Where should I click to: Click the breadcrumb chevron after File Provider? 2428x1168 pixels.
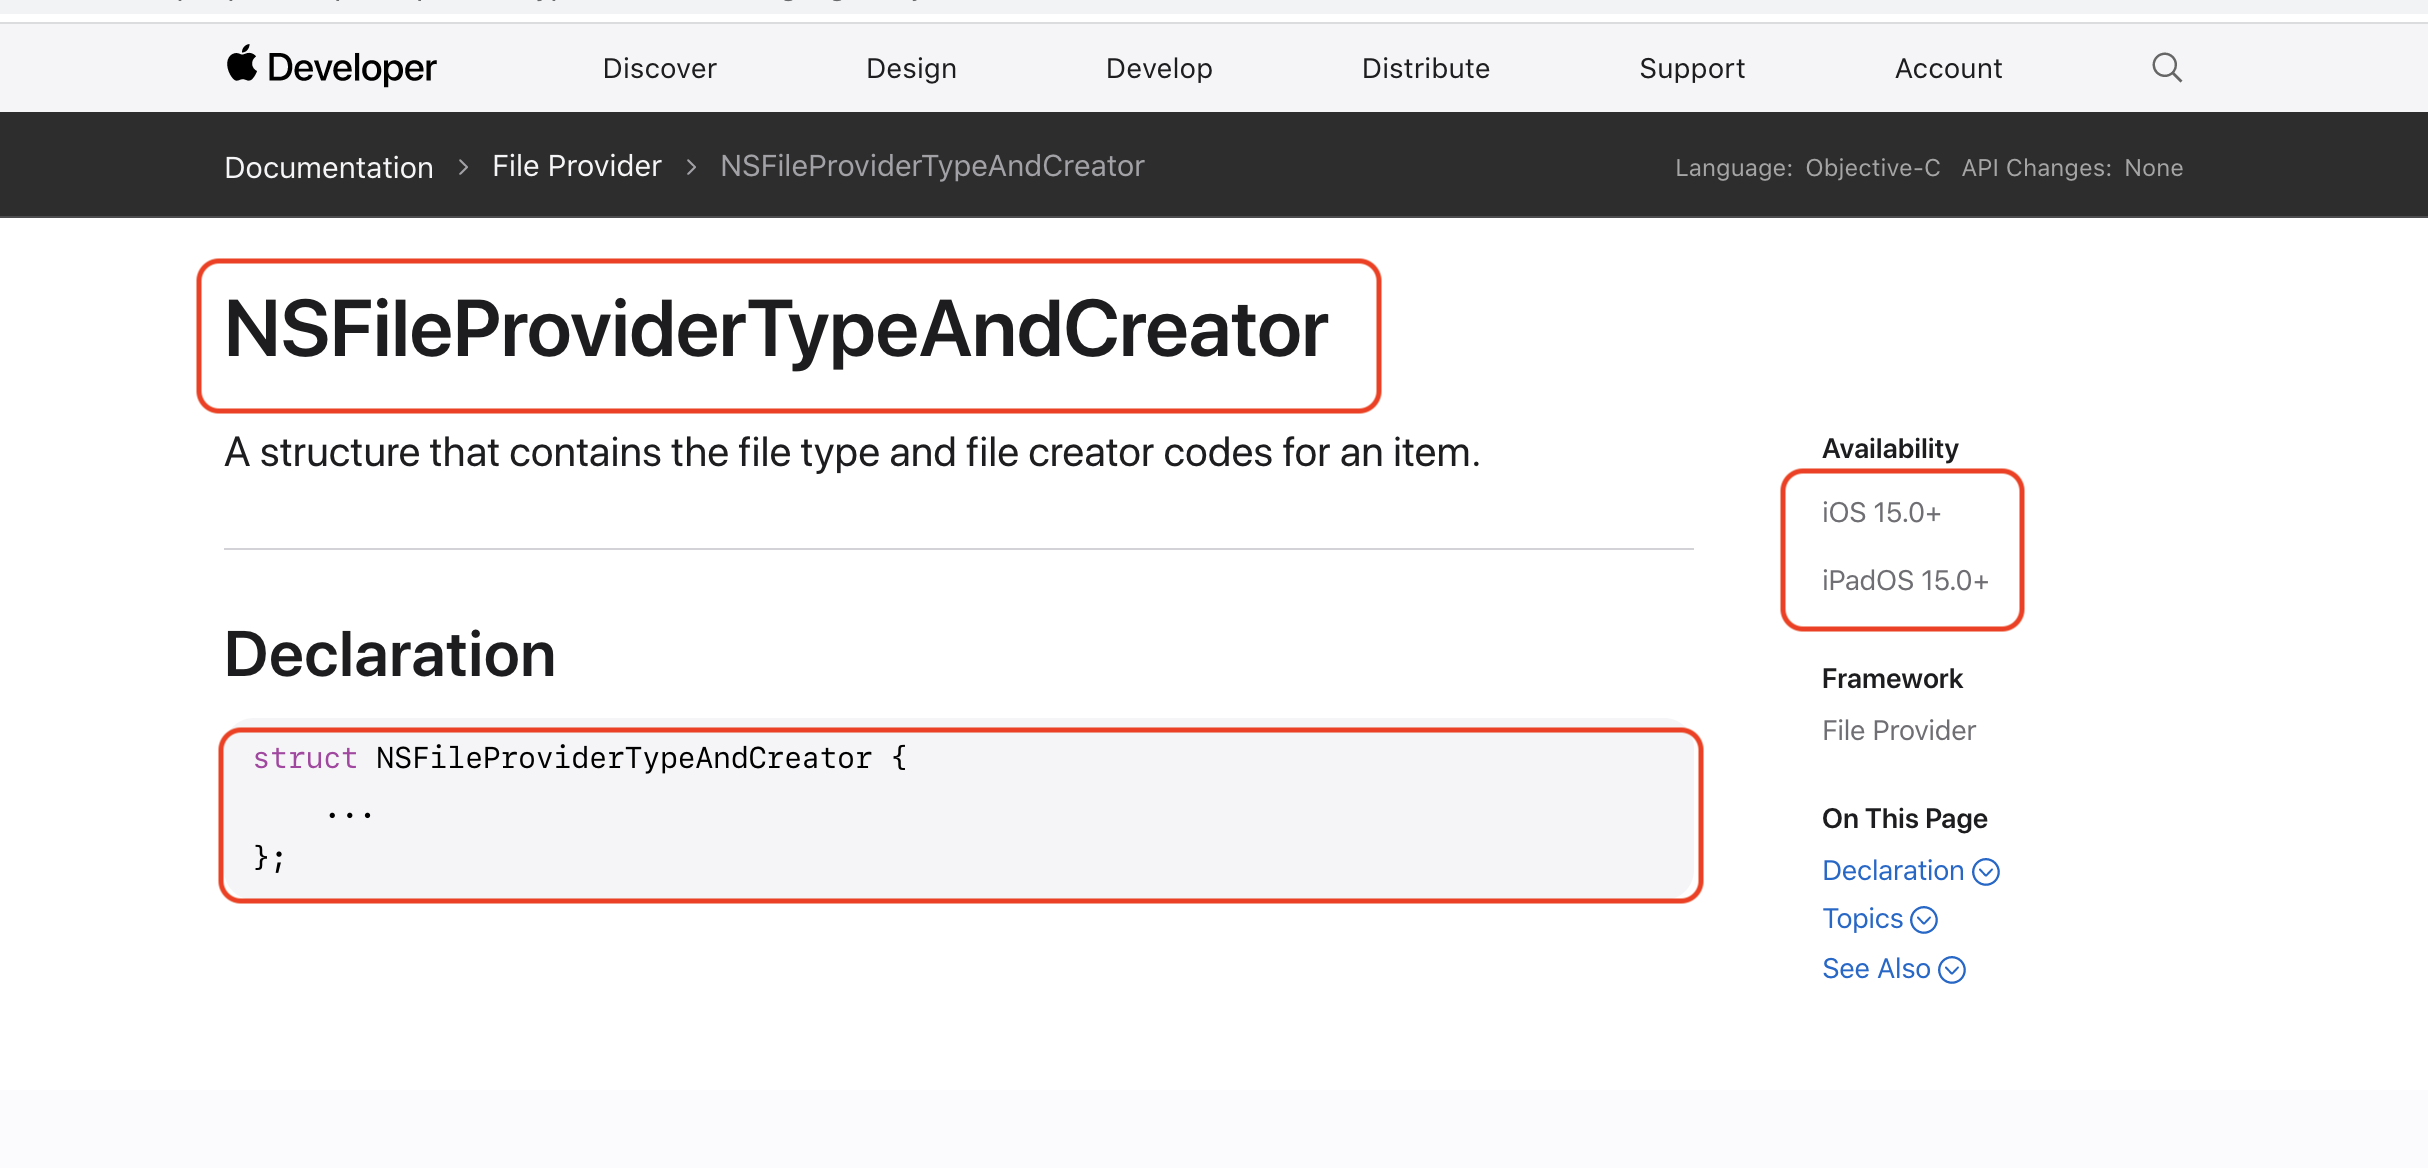point(691,167)
